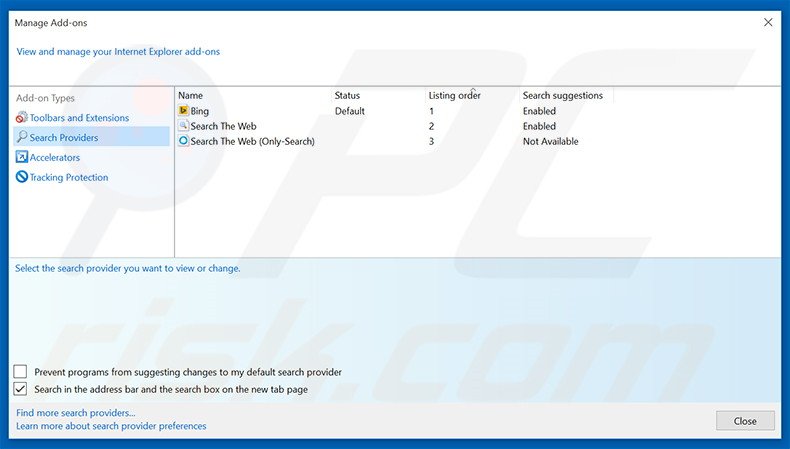Open Learn more about search provider preferences

click(x=111, y=426)
